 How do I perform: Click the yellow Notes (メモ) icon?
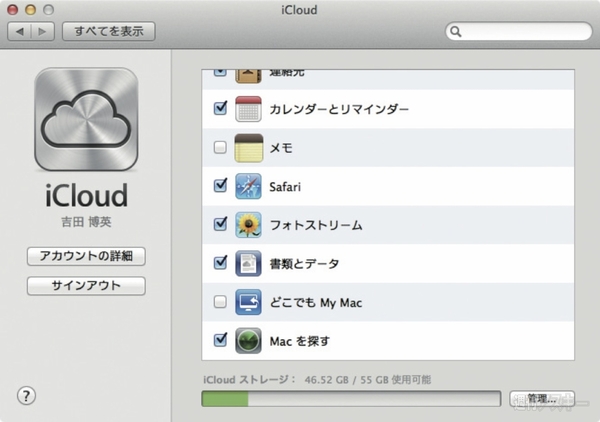tap(248, 148)
